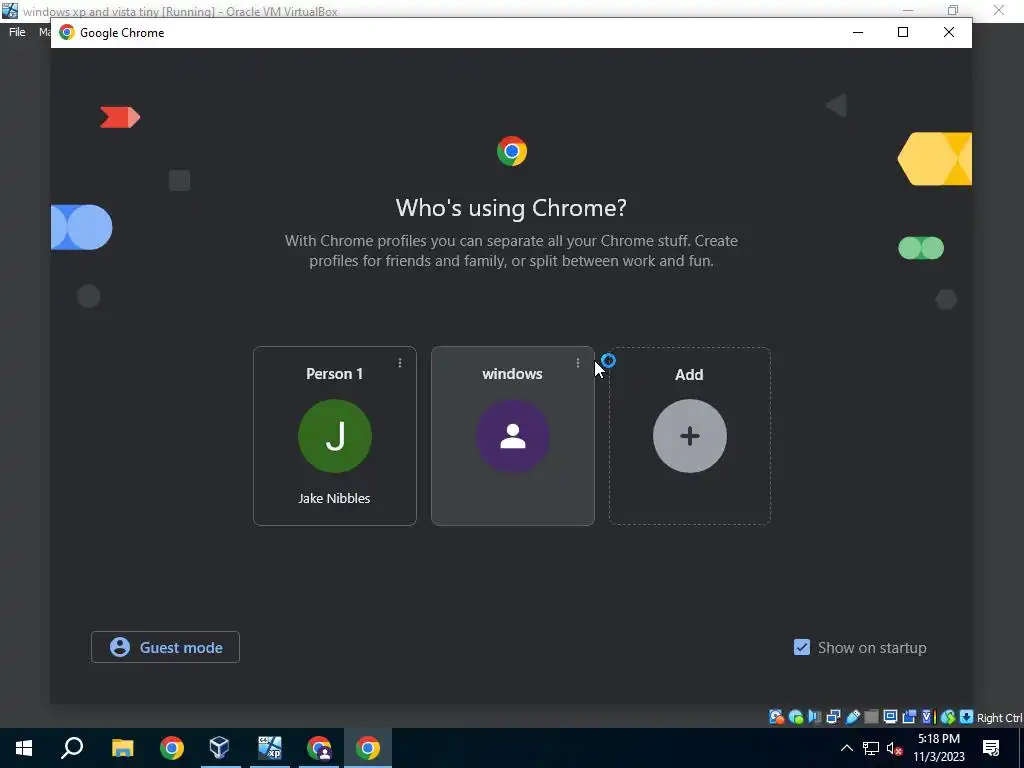1024x768 pixels.
Task: Select the Jake Nibbles green J avatar
Action: click(x=335, y=436)
